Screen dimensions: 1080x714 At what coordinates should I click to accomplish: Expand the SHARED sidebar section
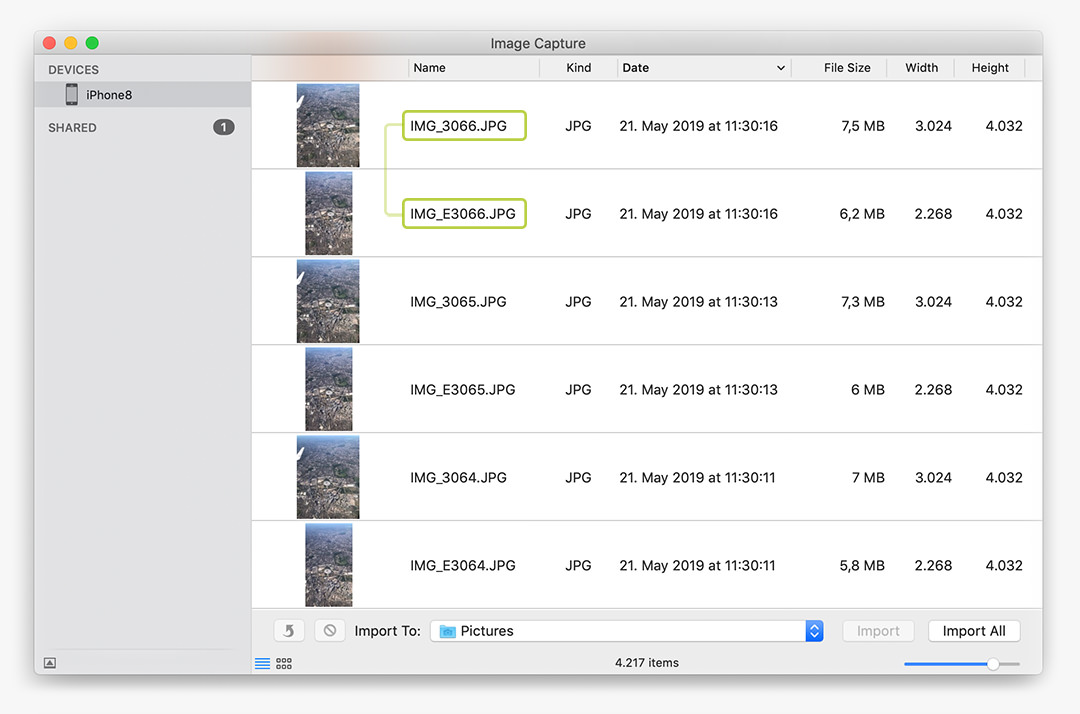coord(72,128)
